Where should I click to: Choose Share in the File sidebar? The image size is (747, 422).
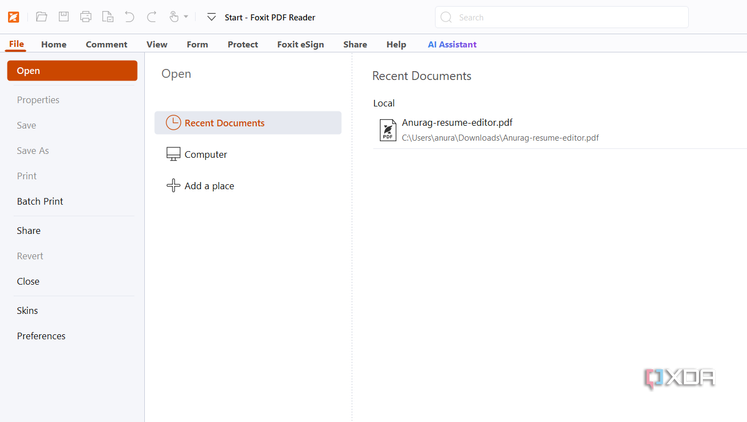29,231
